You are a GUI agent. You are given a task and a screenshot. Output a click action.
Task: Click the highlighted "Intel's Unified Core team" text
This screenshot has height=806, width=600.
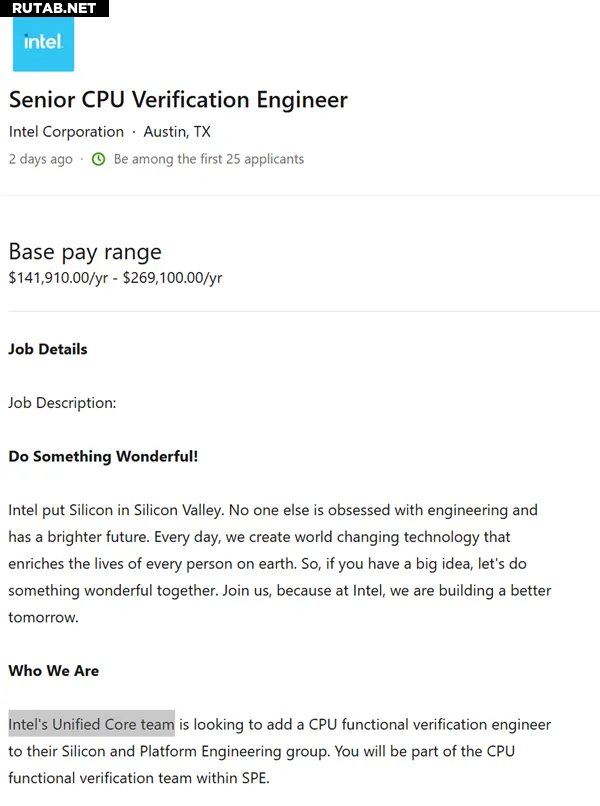tap(91, 724)
